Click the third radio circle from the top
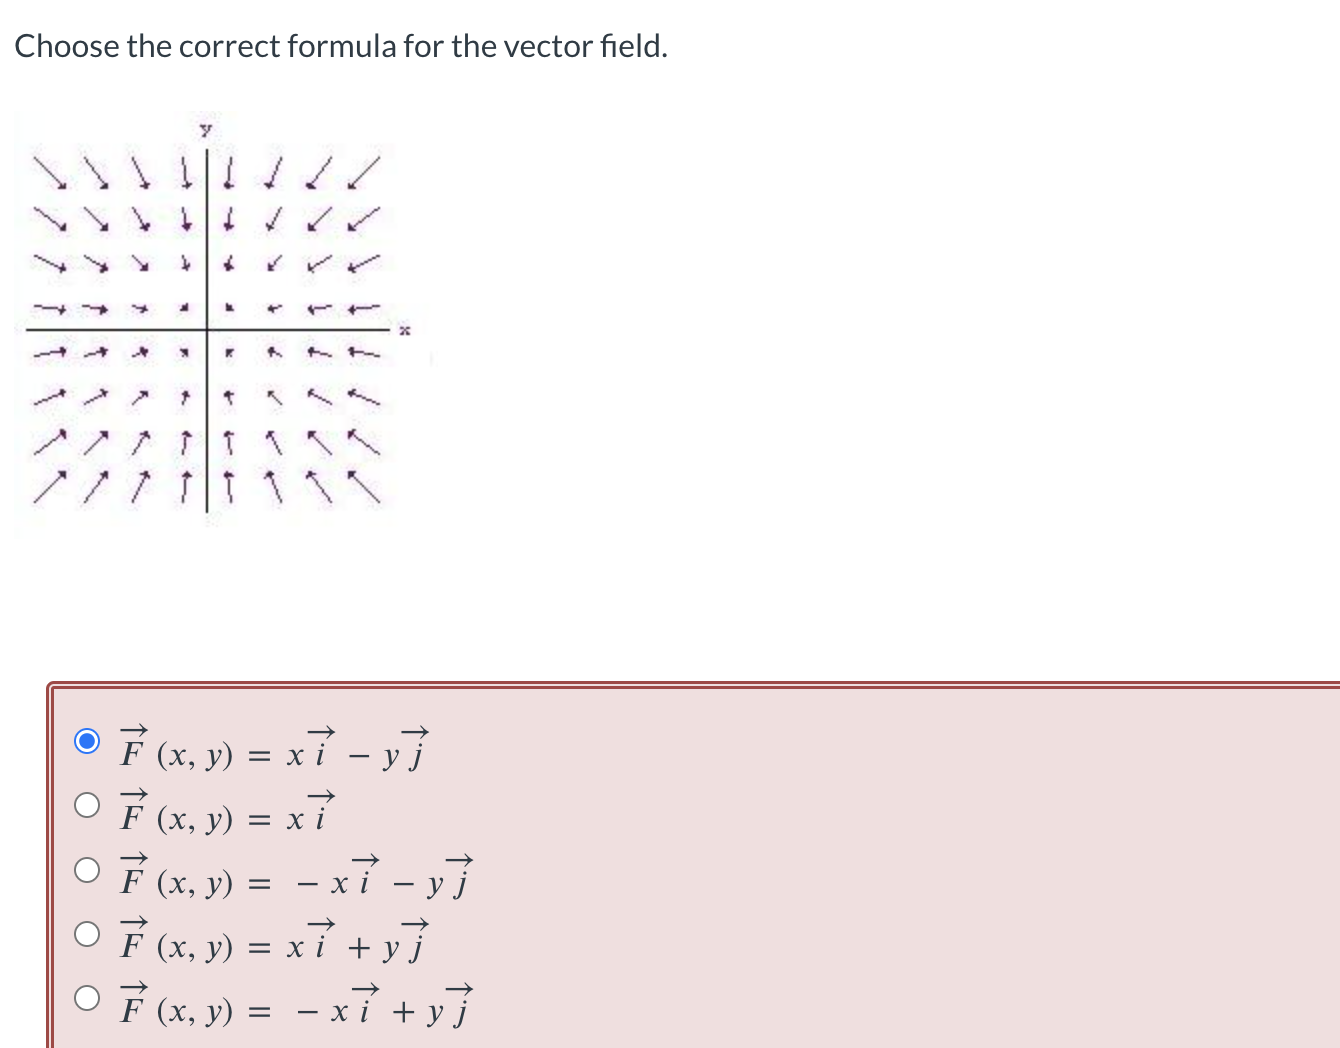The width and height of the screenshot is (1340, 1048). pyautogui.click(x=87, y=871)
